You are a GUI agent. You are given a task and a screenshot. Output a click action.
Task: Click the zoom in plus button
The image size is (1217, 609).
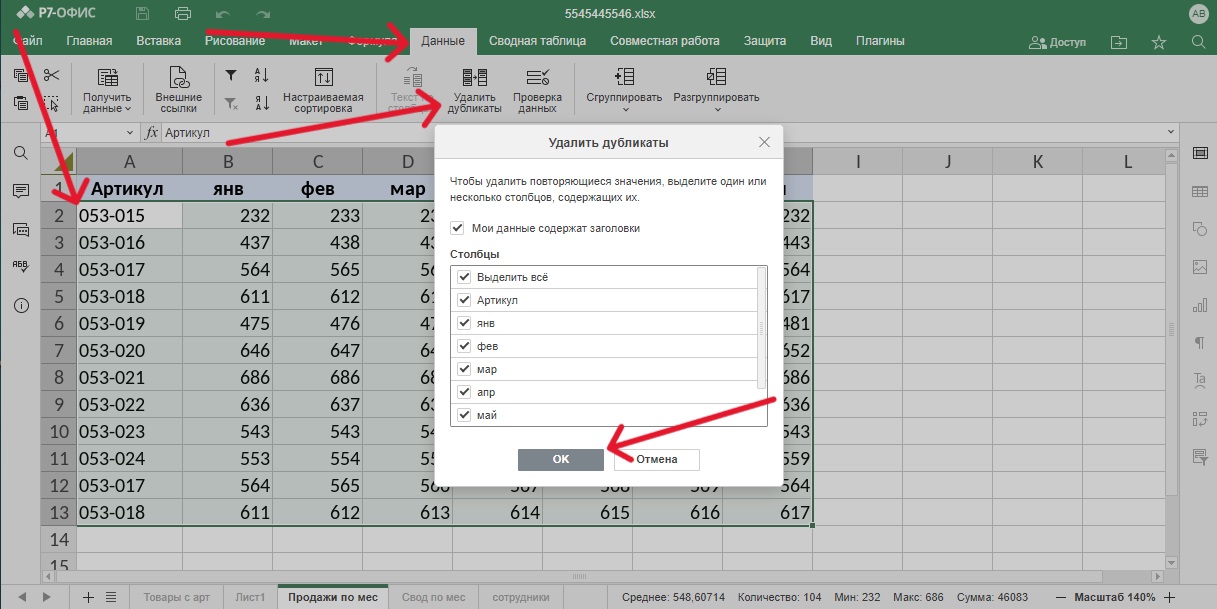coord(1170,597)
